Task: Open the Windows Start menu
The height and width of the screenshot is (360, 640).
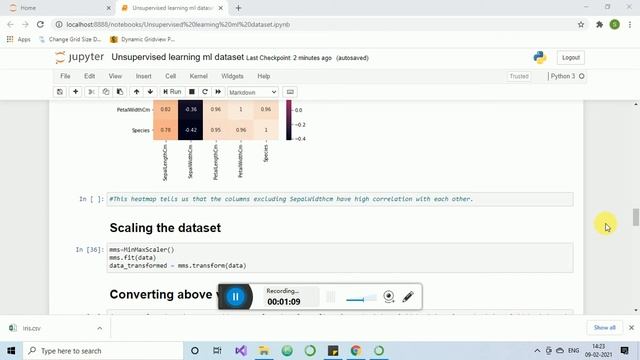Action: tap(11, 351)
